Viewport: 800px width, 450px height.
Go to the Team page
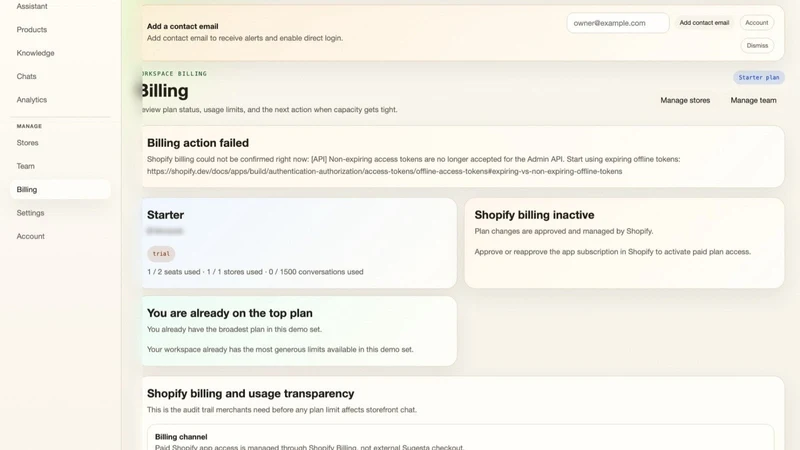click(x=26, y=166)
